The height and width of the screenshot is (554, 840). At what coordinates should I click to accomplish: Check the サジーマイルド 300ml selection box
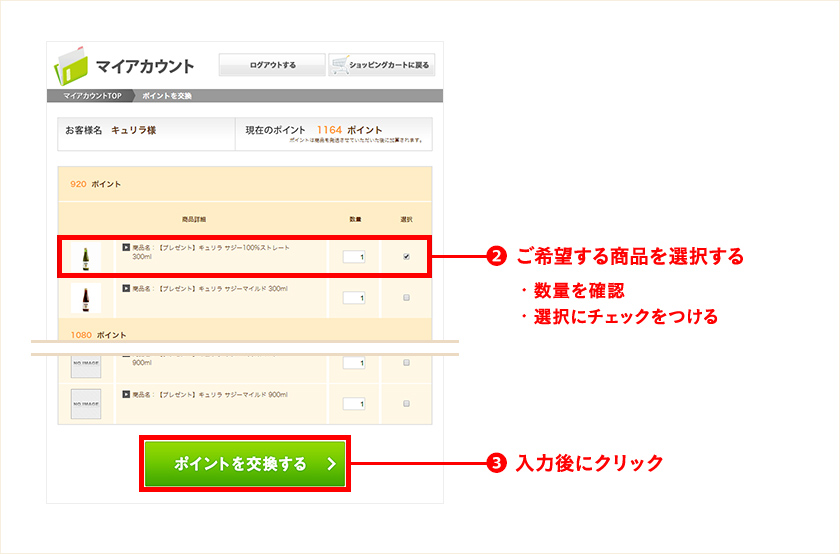pyautogui.click(x=406, y=297)
